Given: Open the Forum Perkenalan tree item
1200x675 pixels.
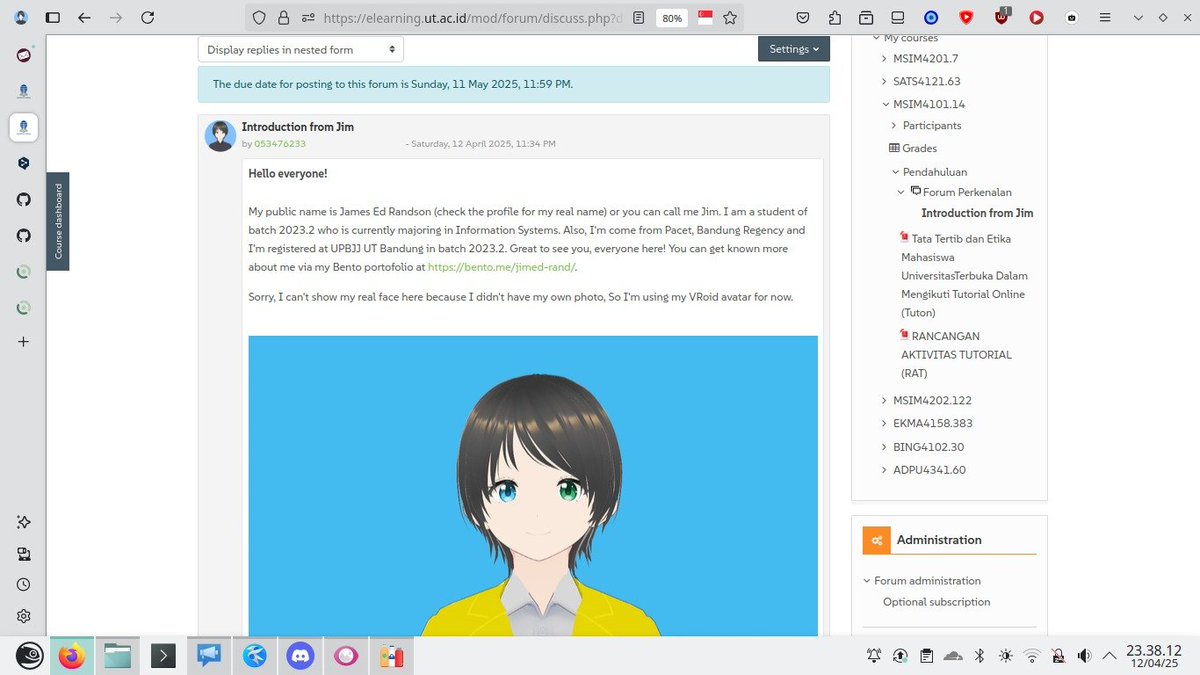Looking at the screenshot, I should pos(967,192).
